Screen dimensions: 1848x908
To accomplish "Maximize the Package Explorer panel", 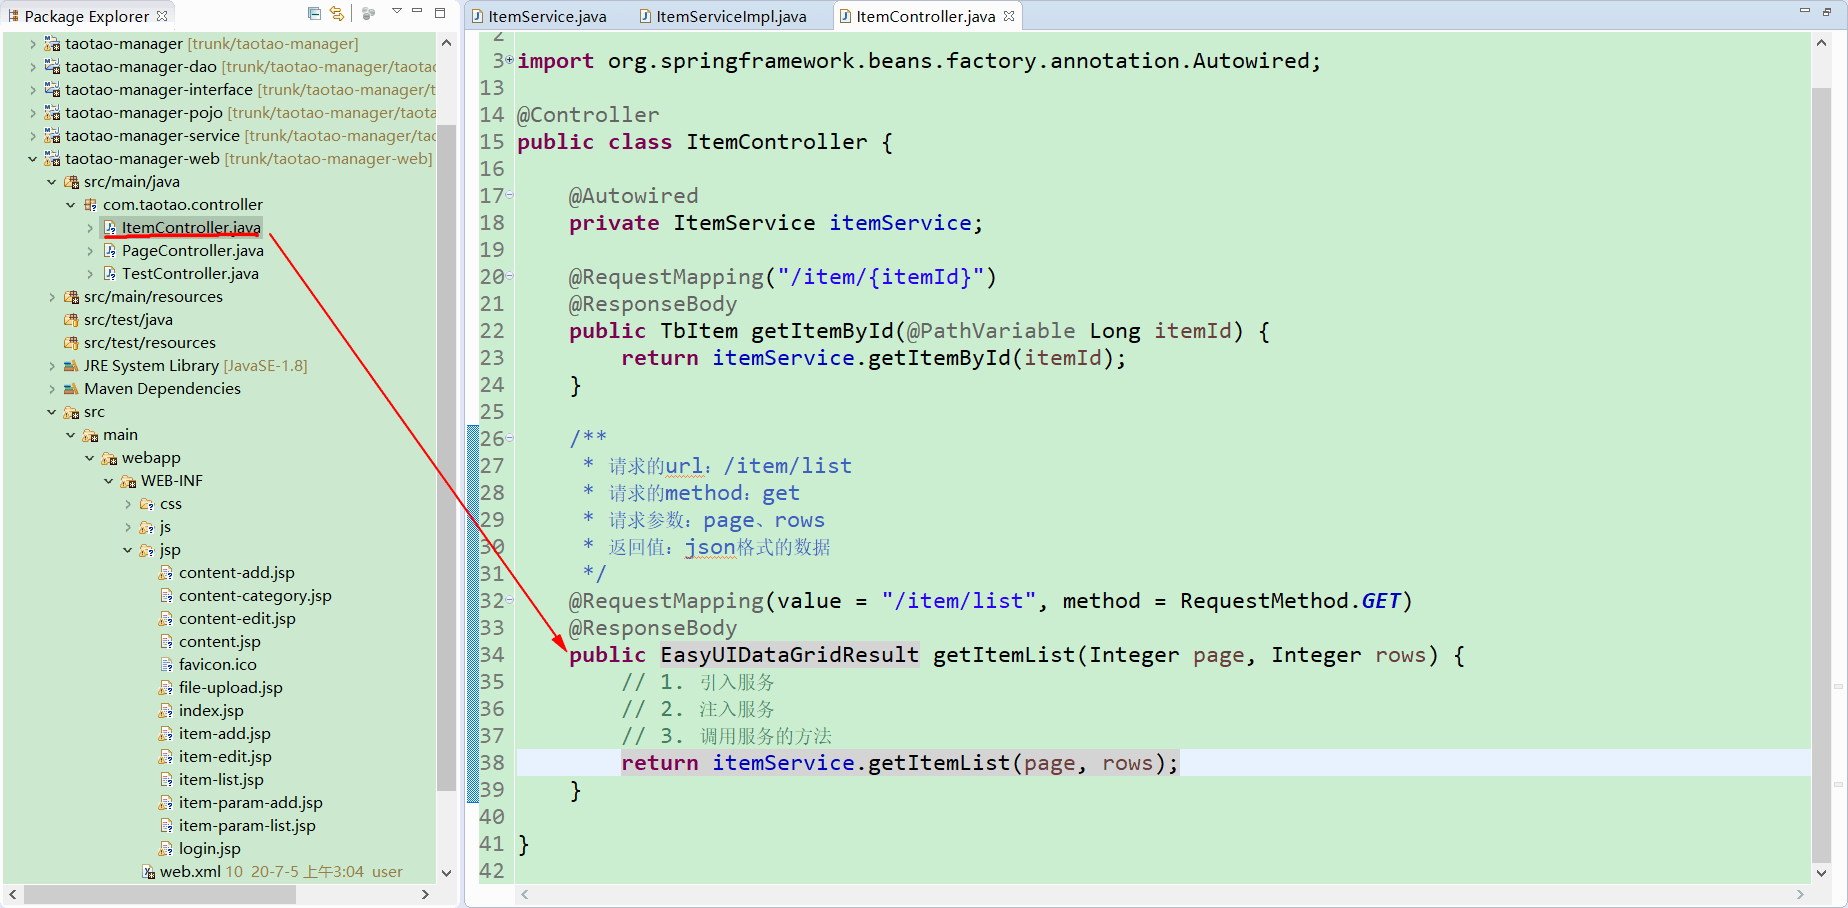I will click(x=440, y=13).
